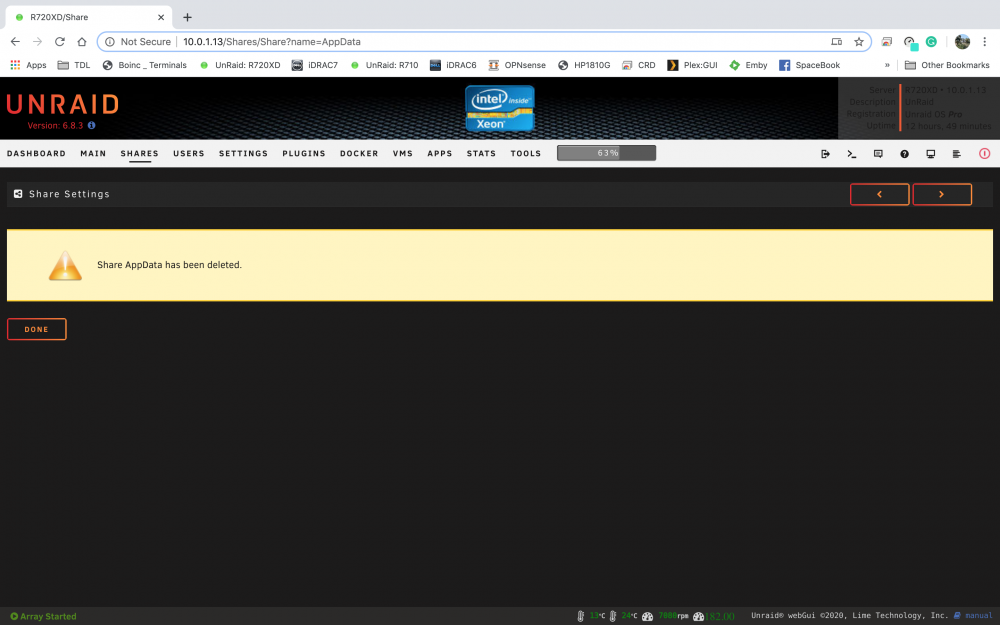The width and height of the screenshot is (1000, 625).
Task: Open the iDRAC7 bookmark
Action: click(314, 65)
